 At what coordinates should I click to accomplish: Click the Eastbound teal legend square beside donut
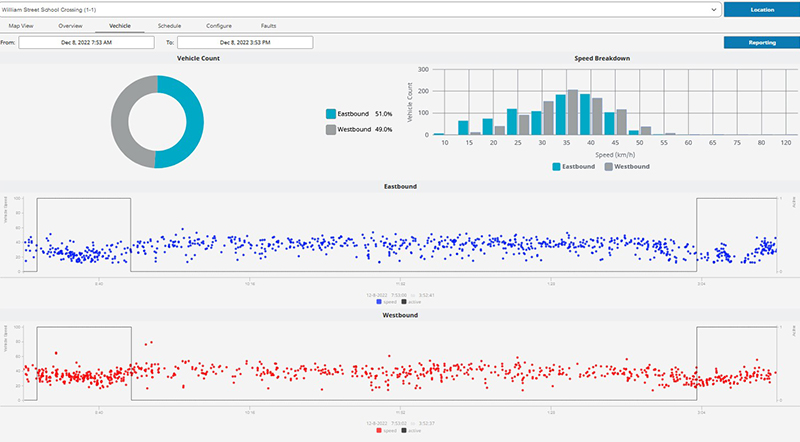coord(332,115)
